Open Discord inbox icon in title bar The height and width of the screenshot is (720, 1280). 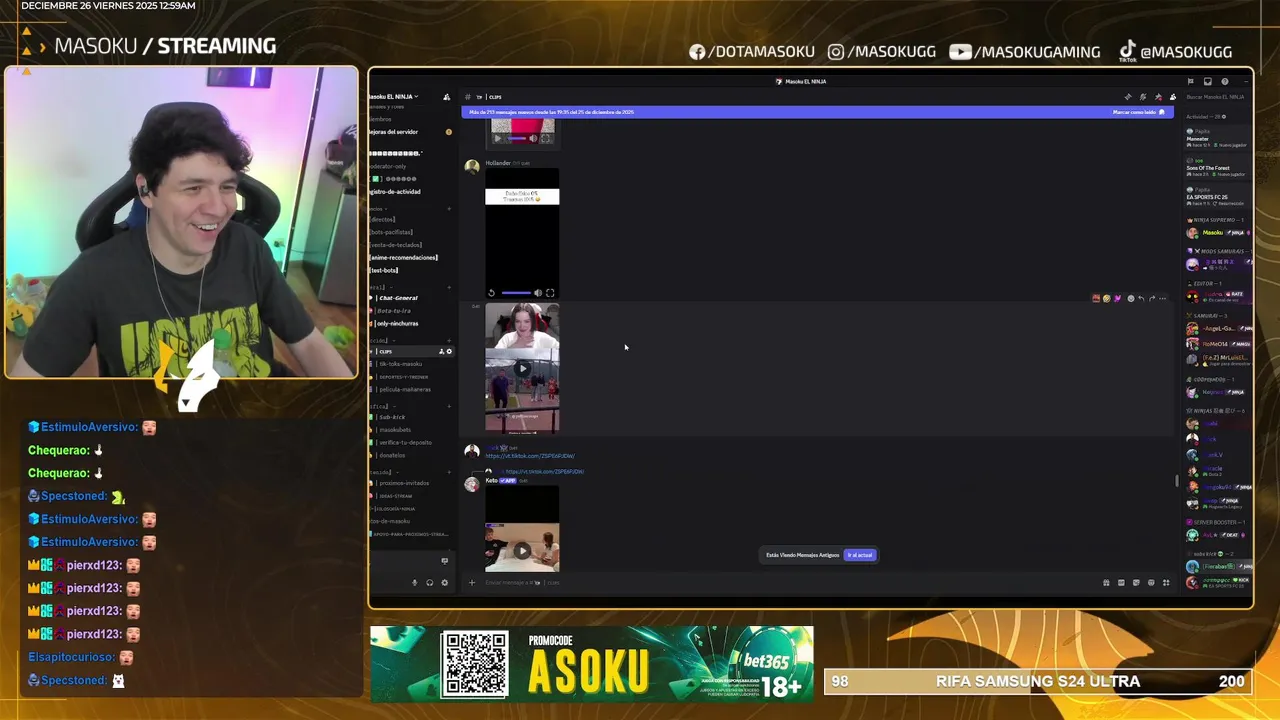click(1207, 82)
